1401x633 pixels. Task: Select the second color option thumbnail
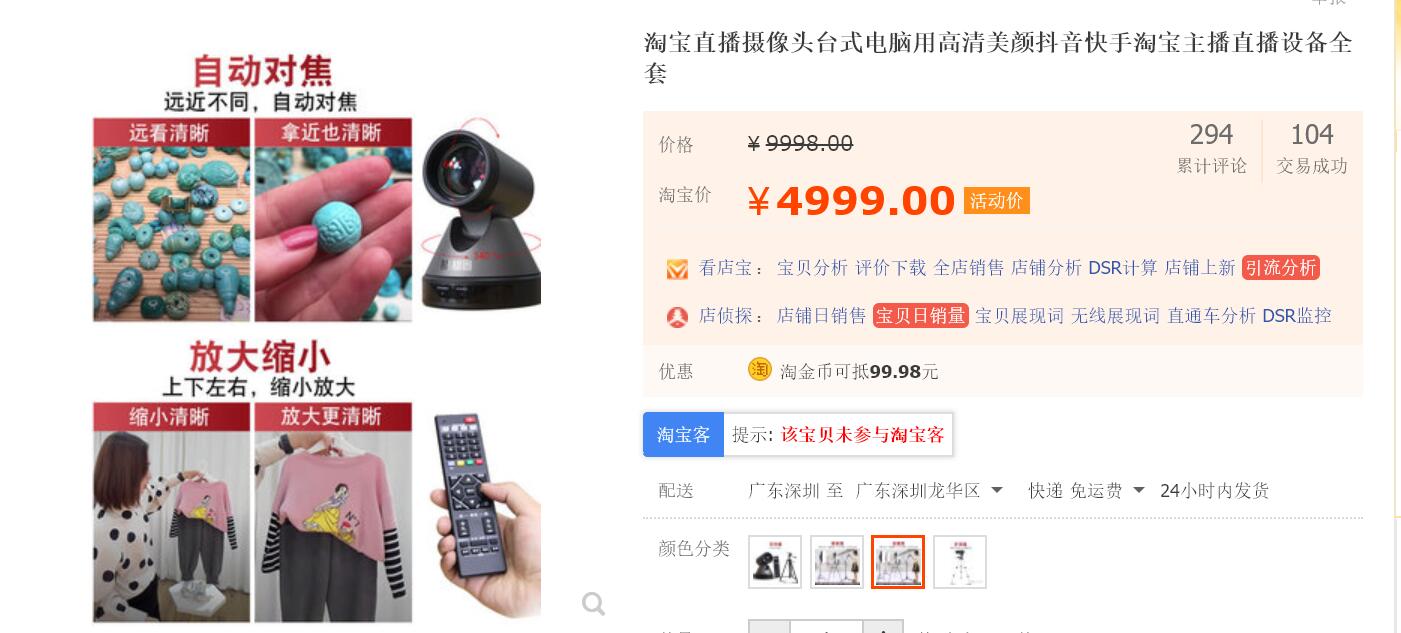coord(837,562)
